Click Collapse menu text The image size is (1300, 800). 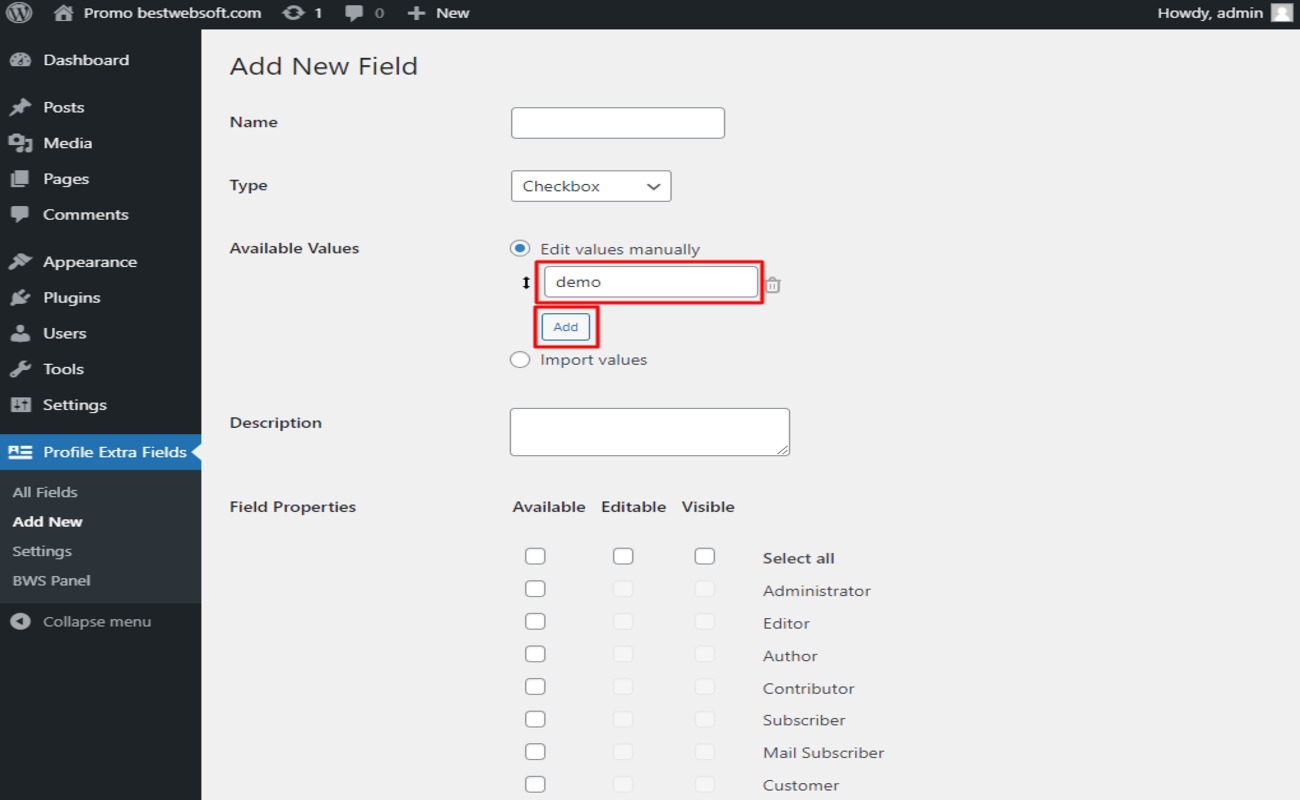pyautogui.click(x=97, y=622)
